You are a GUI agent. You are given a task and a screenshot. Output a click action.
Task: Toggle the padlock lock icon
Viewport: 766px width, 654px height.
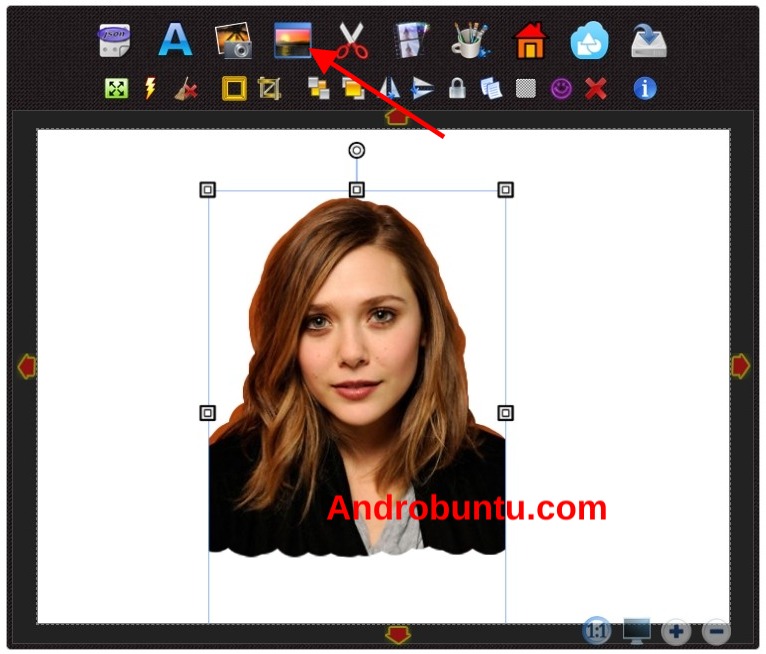(457, 88)
